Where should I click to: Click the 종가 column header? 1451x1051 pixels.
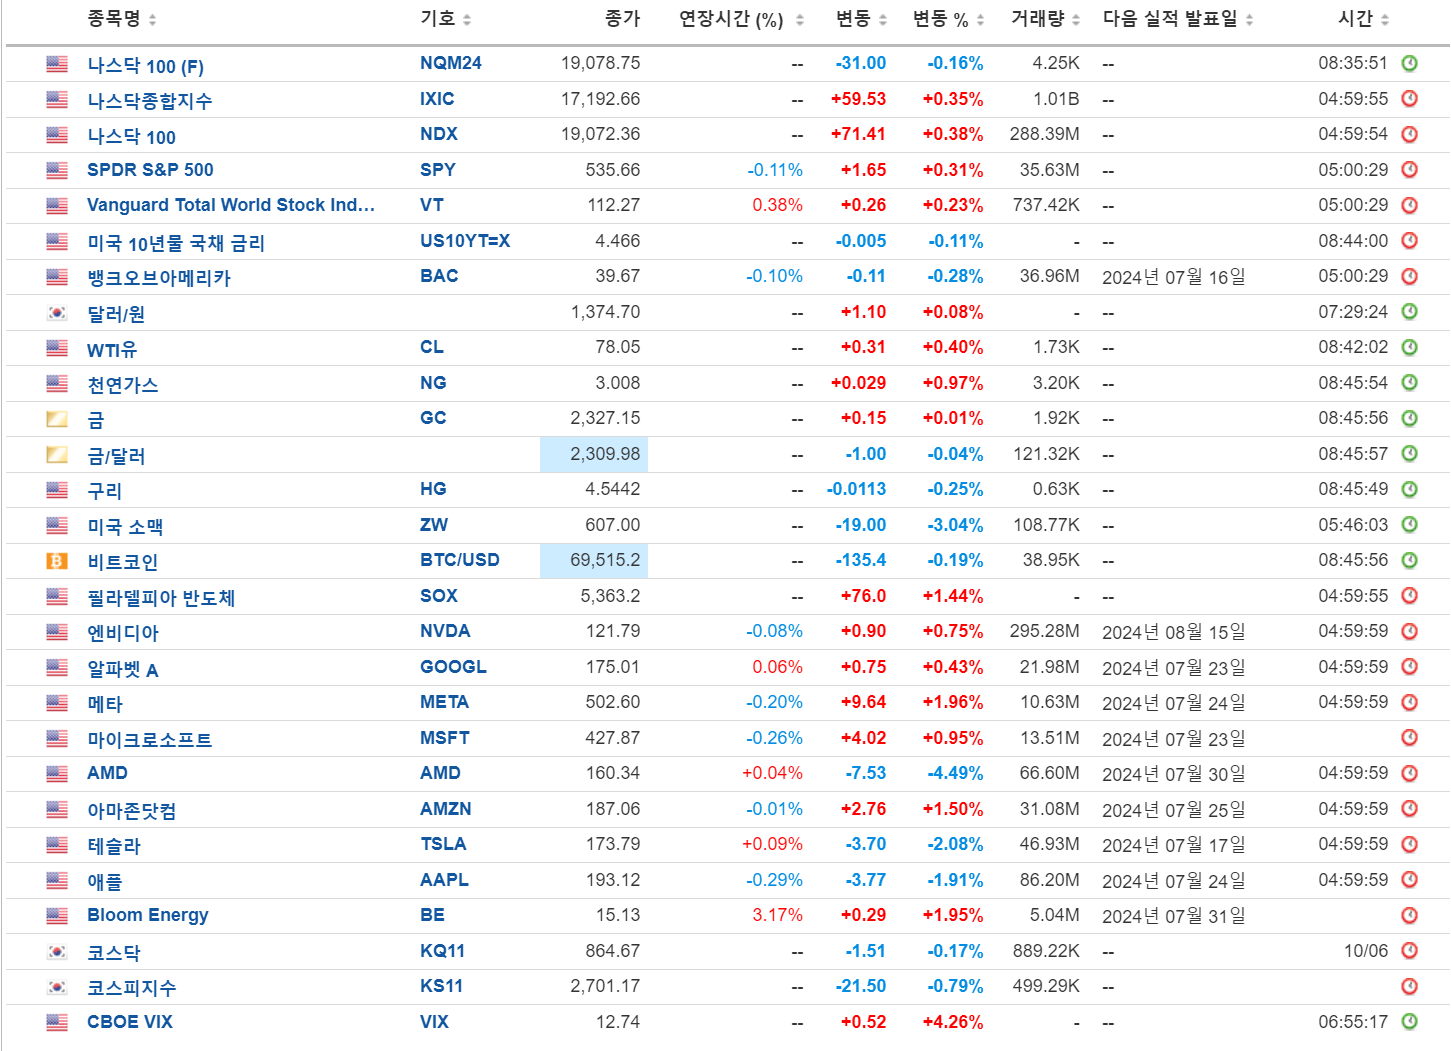point(622,19)
